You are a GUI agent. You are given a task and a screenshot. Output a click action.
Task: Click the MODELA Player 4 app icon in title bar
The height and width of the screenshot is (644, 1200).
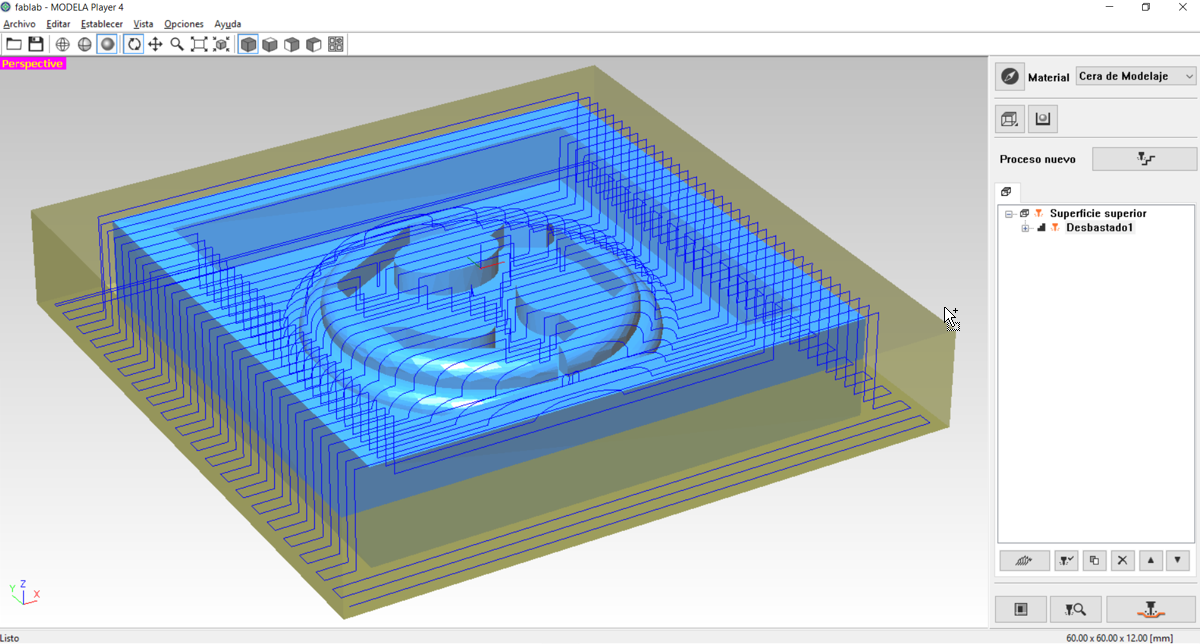point(7,7)
